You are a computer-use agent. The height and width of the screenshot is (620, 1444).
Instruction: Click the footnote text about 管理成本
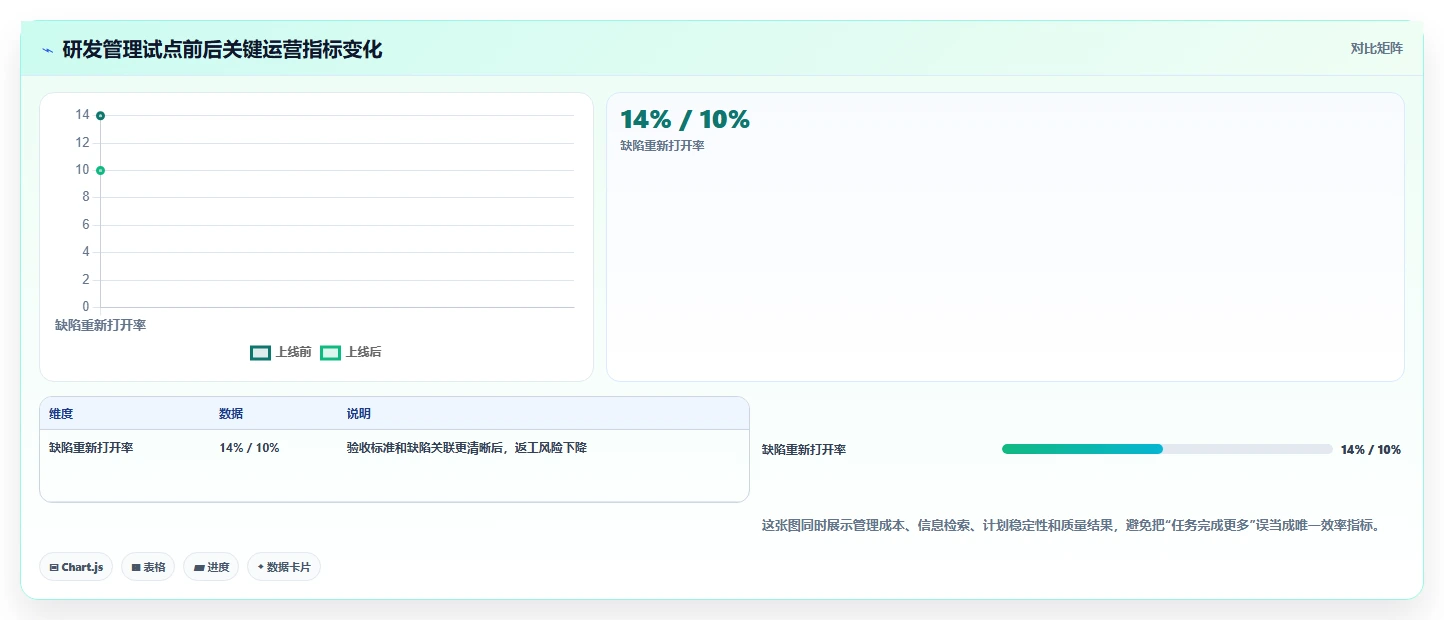pyautogui.click(x=1072, y=526)
